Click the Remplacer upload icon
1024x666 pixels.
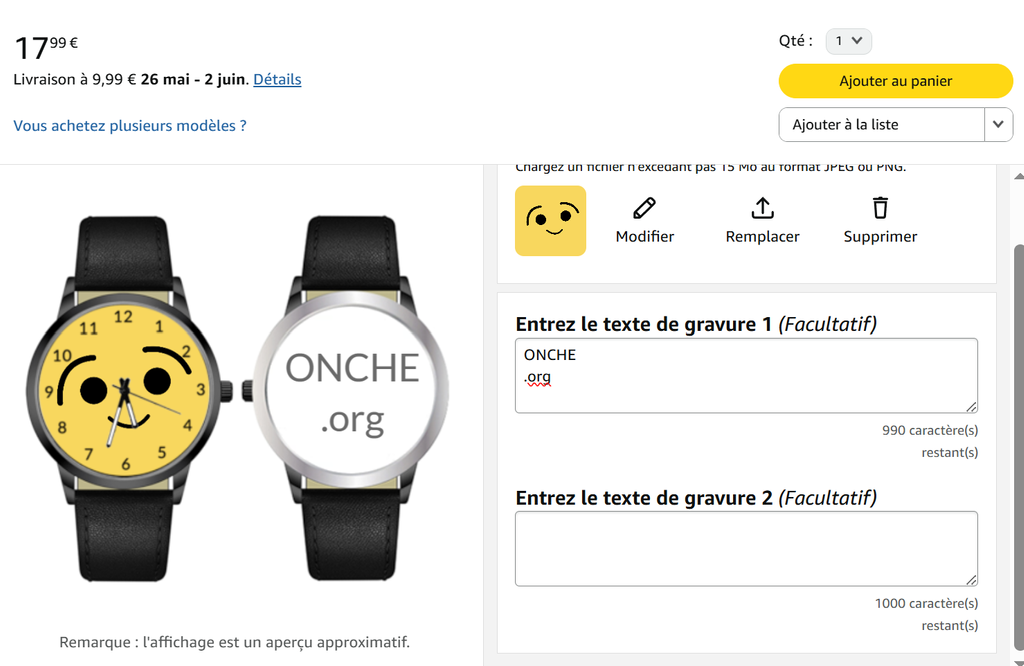pyautogui.click(x=762, y=208)
